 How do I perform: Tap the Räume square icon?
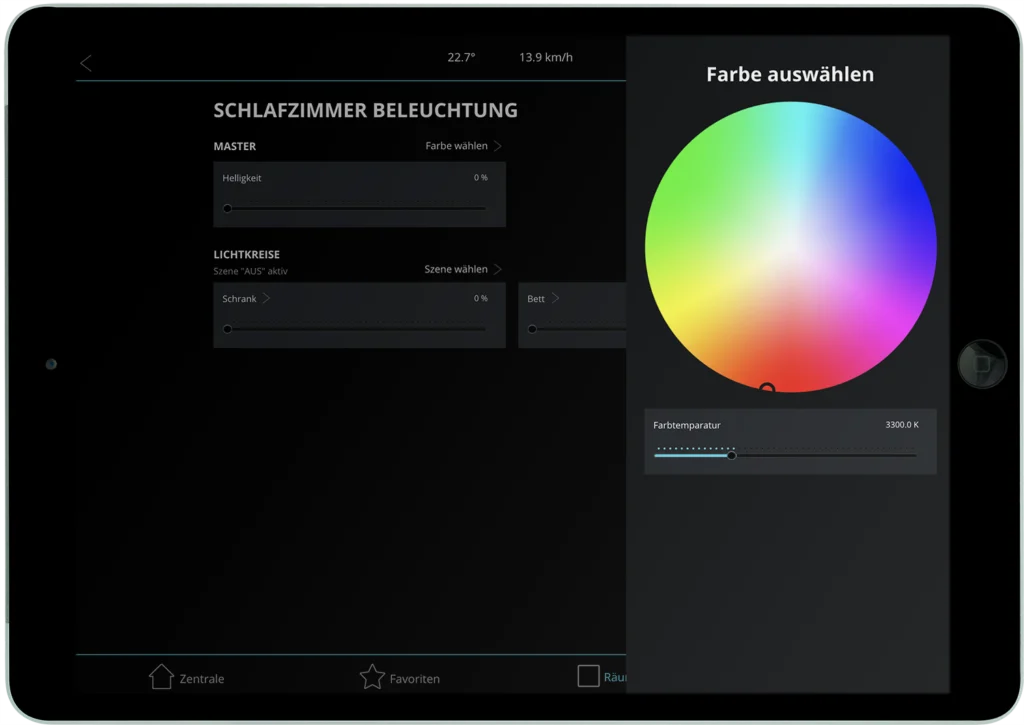click(589, 676)
